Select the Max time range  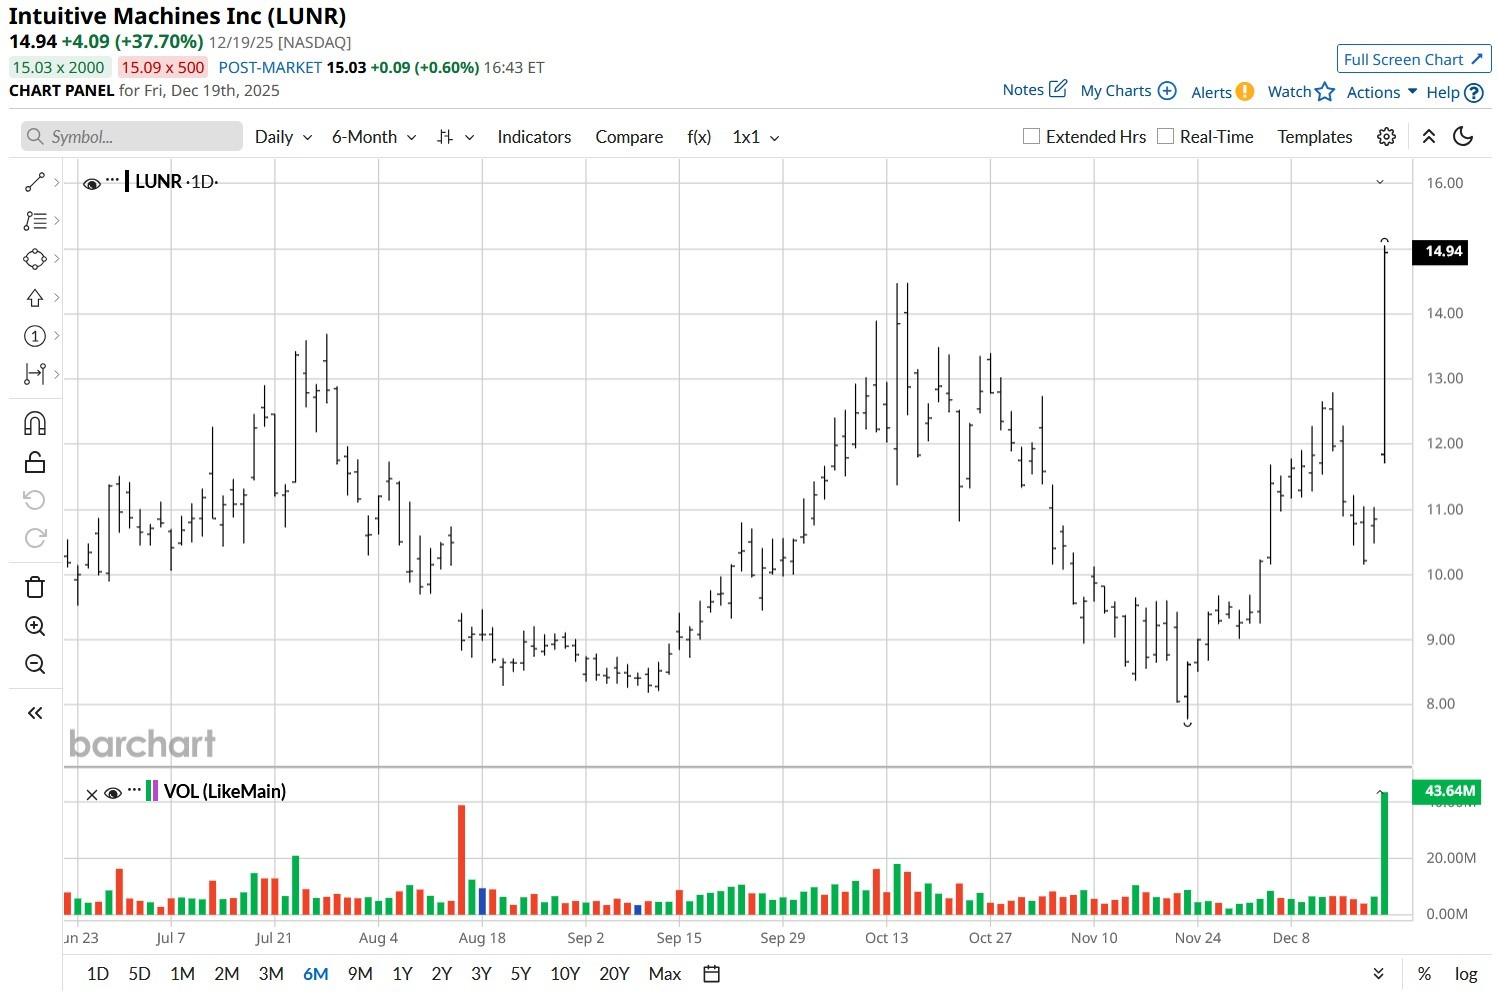[x=665, y=974]
